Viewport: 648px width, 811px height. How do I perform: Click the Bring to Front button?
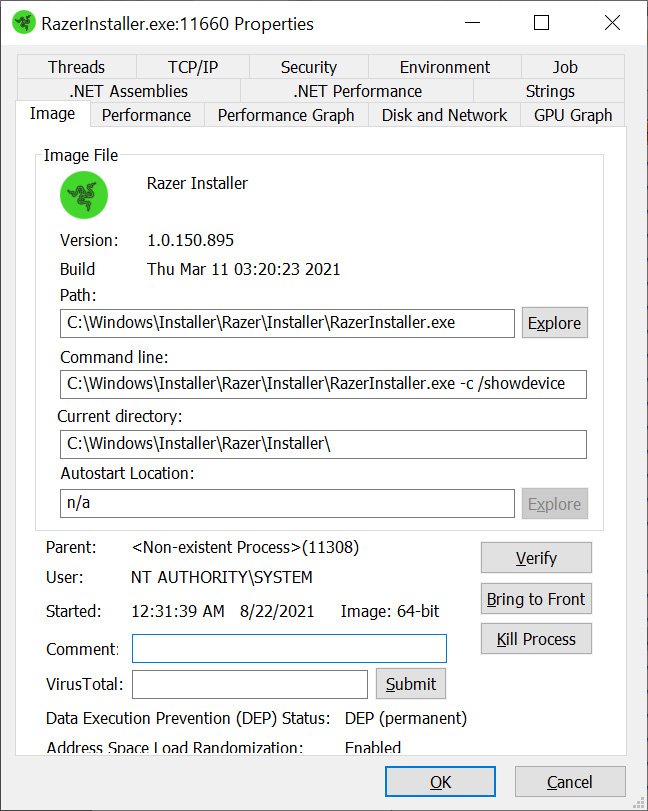click(535, 599)
